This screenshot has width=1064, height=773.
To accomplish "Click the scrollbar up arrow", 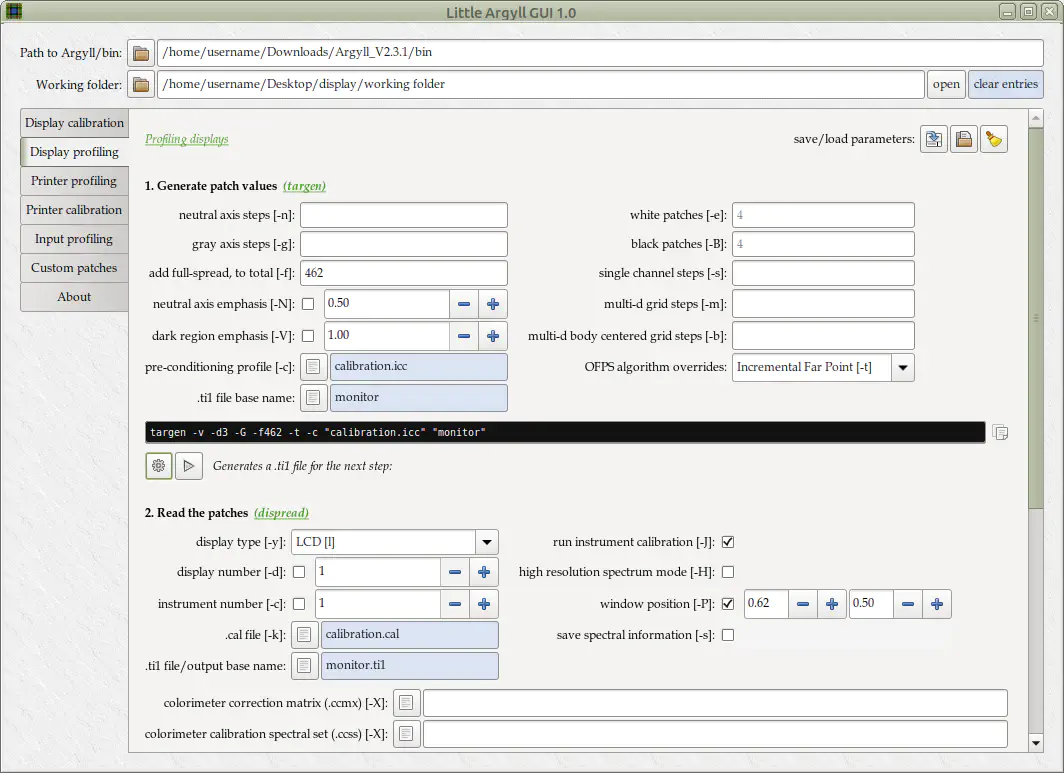I will pyautogui.click(x=1036, y=118).
